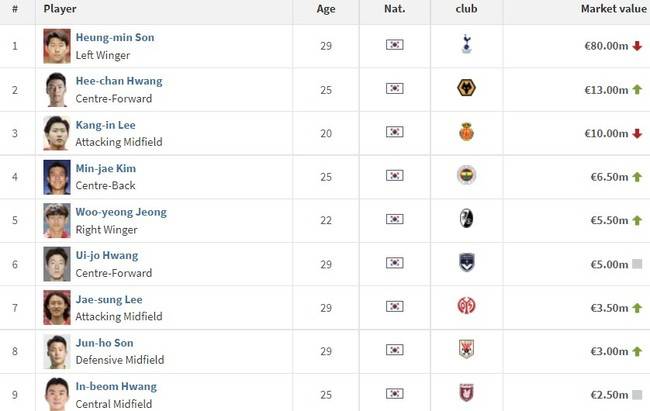650x411 pixels.
Task: Sort table by Age column header
Action: point(326,9)
